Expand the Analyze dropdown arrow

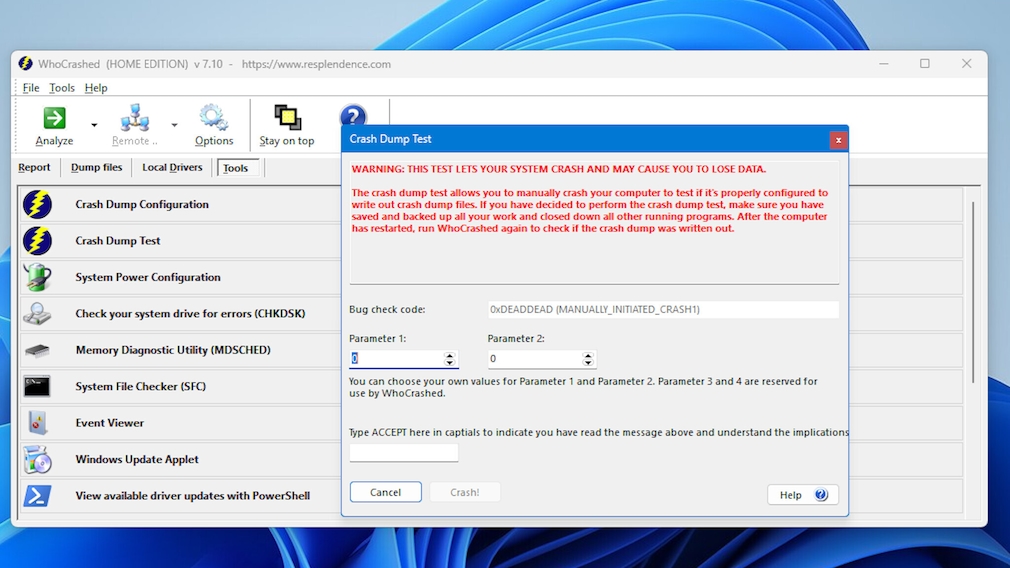94,125
